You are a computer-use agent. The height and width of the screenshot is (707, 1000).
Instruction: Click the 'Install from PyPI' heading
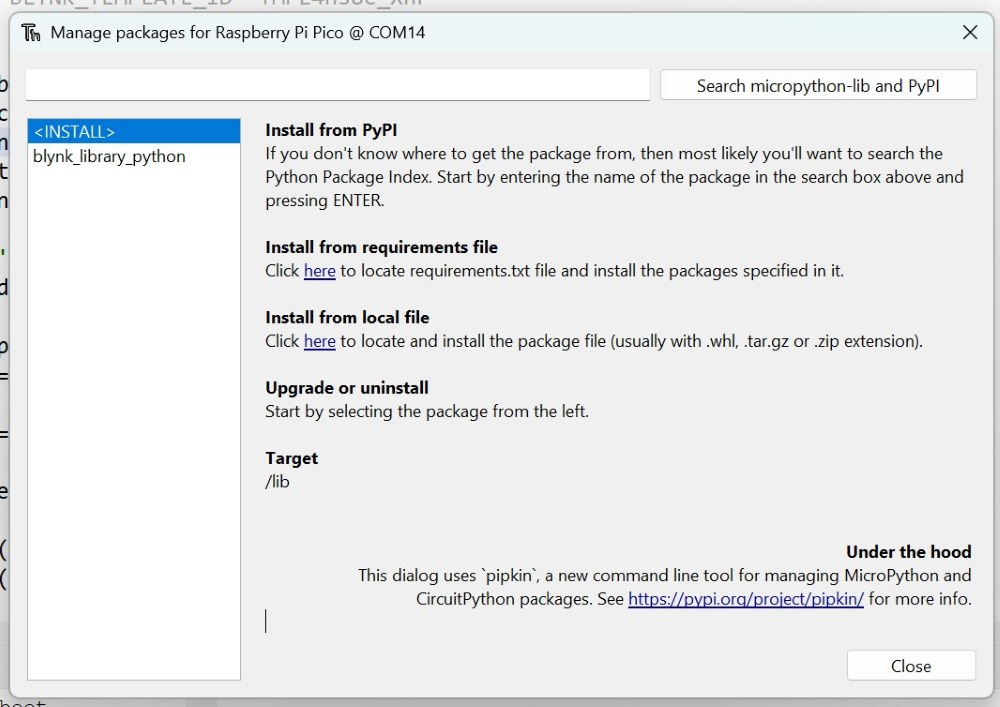pyautogui.click(x=331, y=130)
